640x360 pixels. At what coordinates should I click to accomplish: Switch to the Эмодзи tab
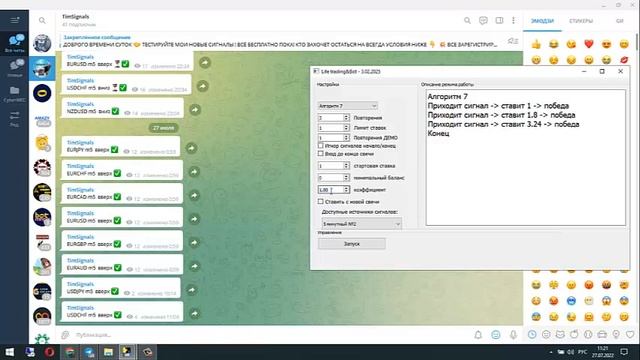[542, 21]
